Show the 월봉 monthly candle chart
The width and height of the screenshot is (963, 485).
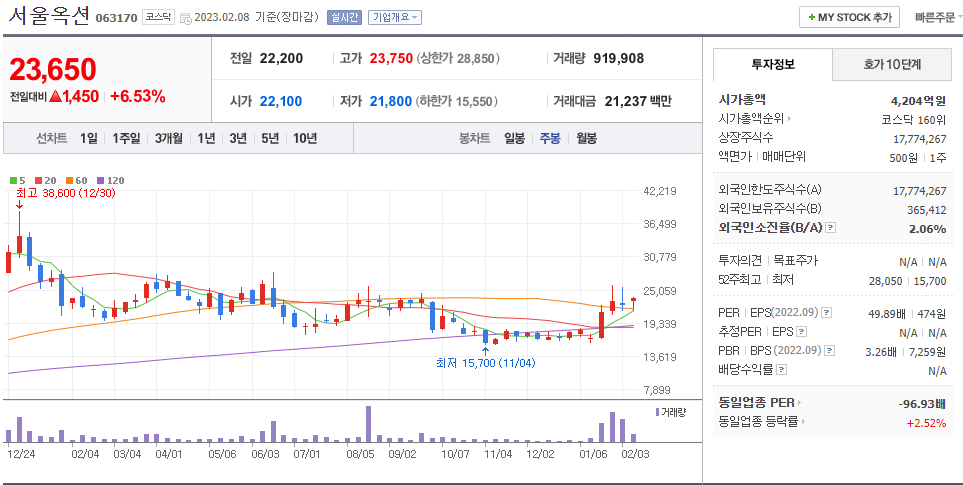point(586,138)
